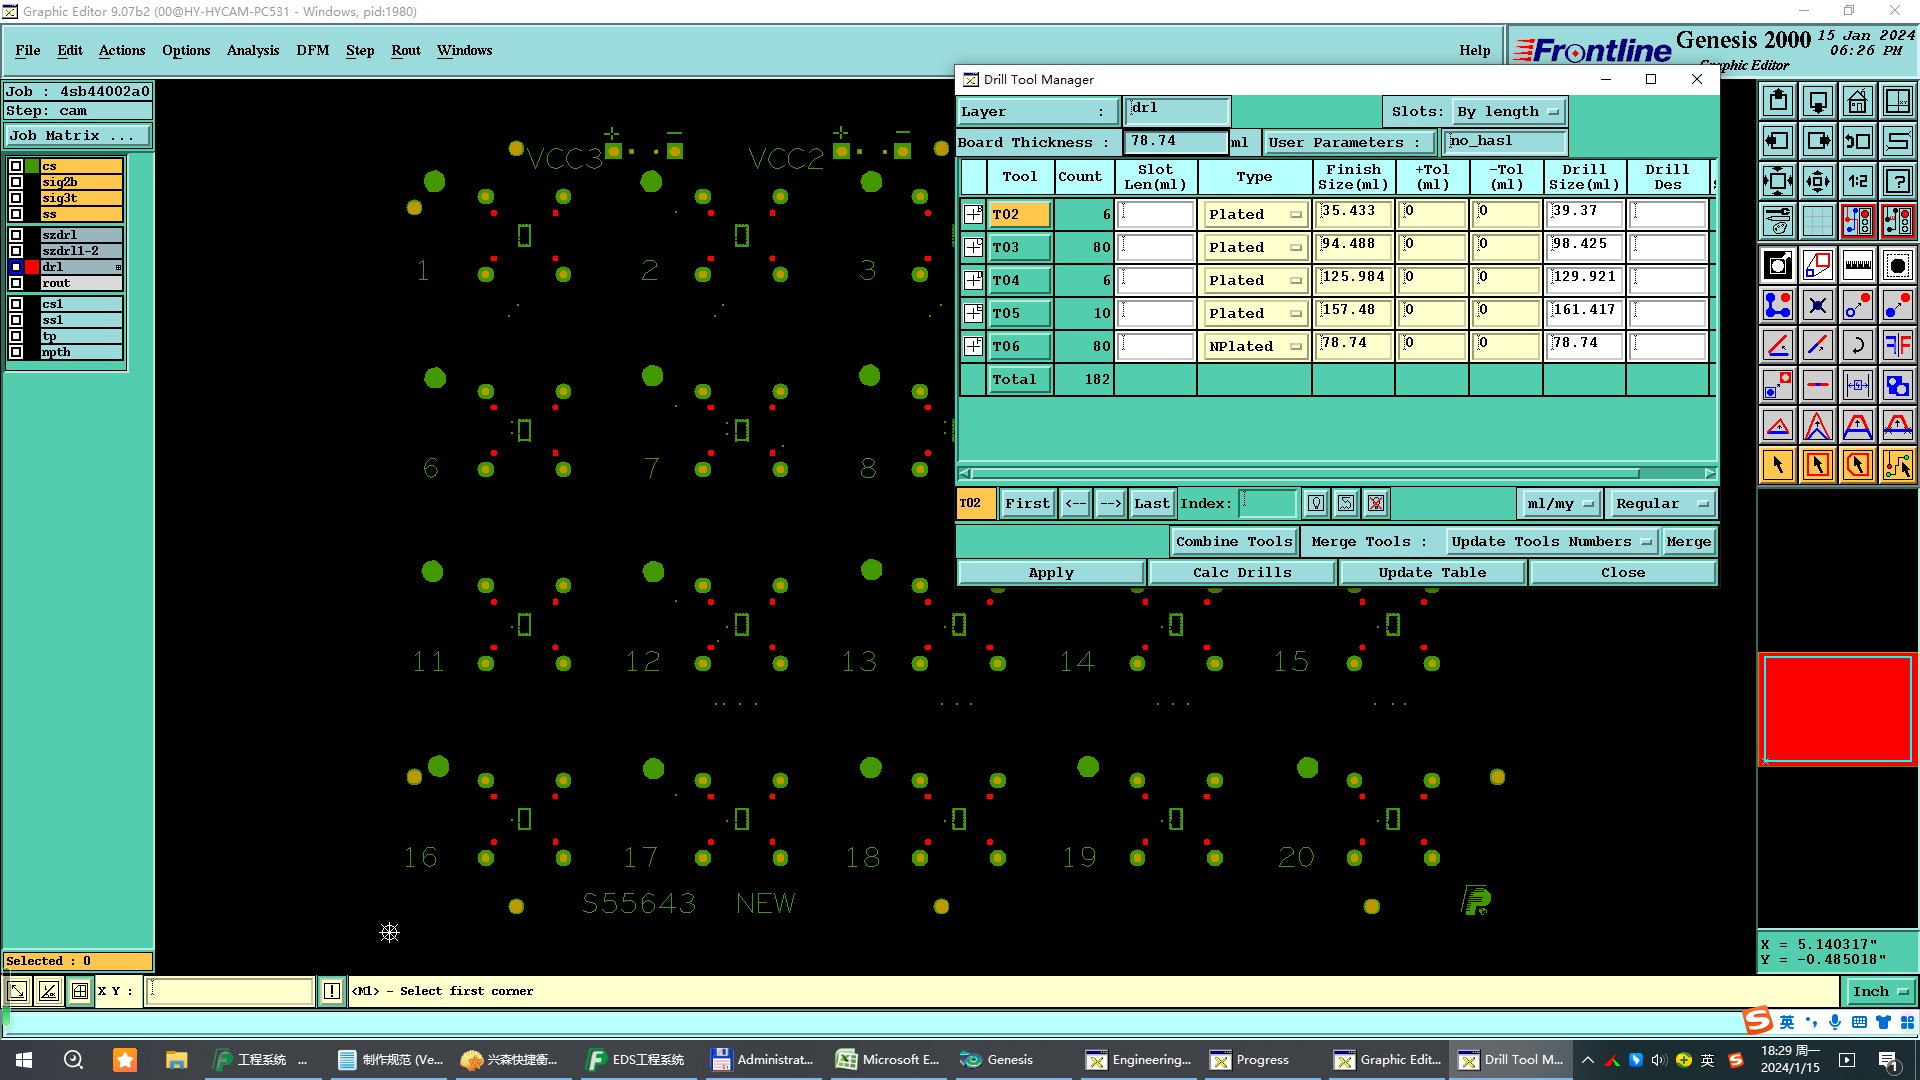Toggle visibility checkbox for sig2b layer
Image resolution: width=1920 pixels, height=1080 pixels.
(16, 182)
